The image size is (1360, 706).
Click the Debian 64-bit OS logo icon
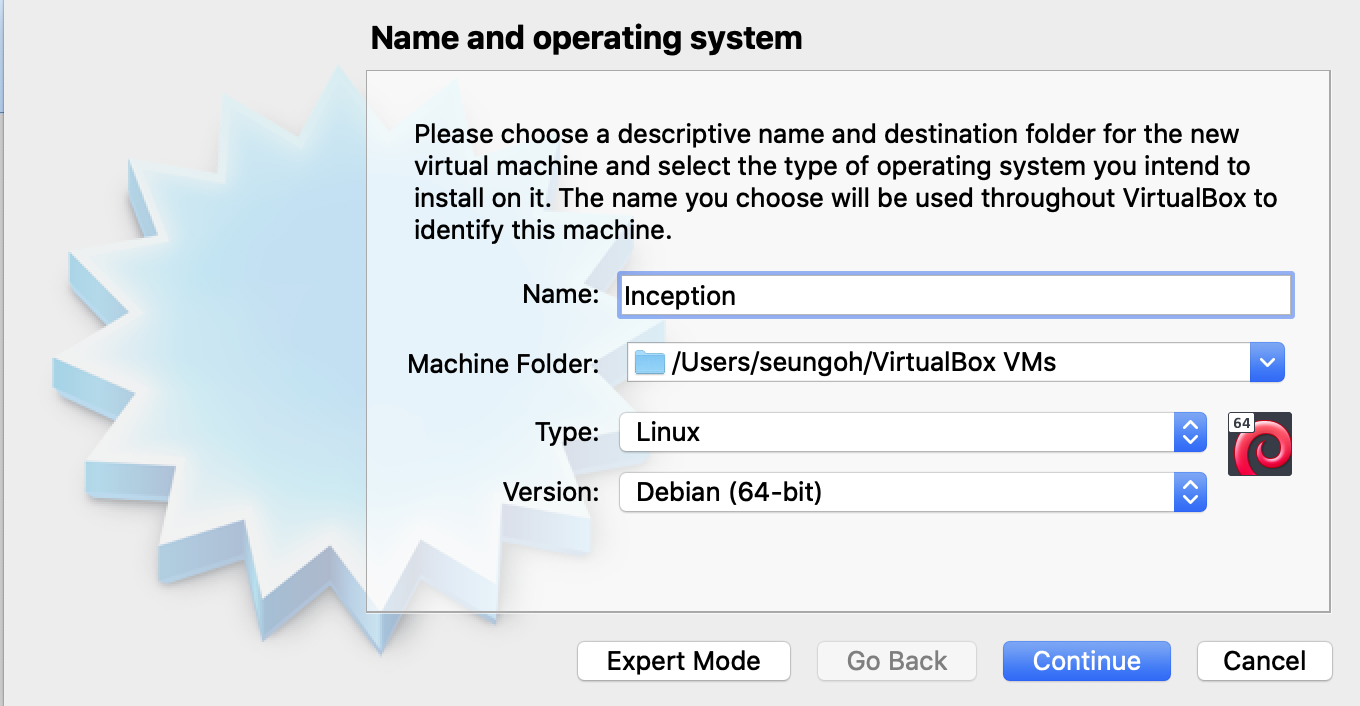coord(1260,443)
